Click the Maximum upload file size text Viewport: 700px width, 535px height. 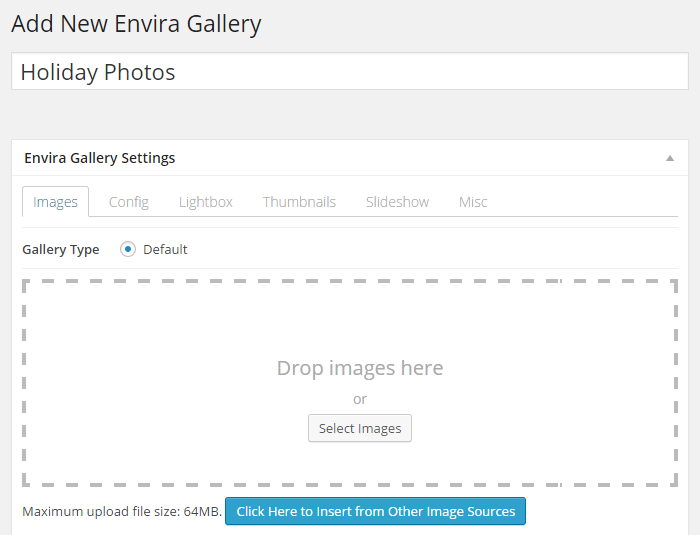[122, 511]
